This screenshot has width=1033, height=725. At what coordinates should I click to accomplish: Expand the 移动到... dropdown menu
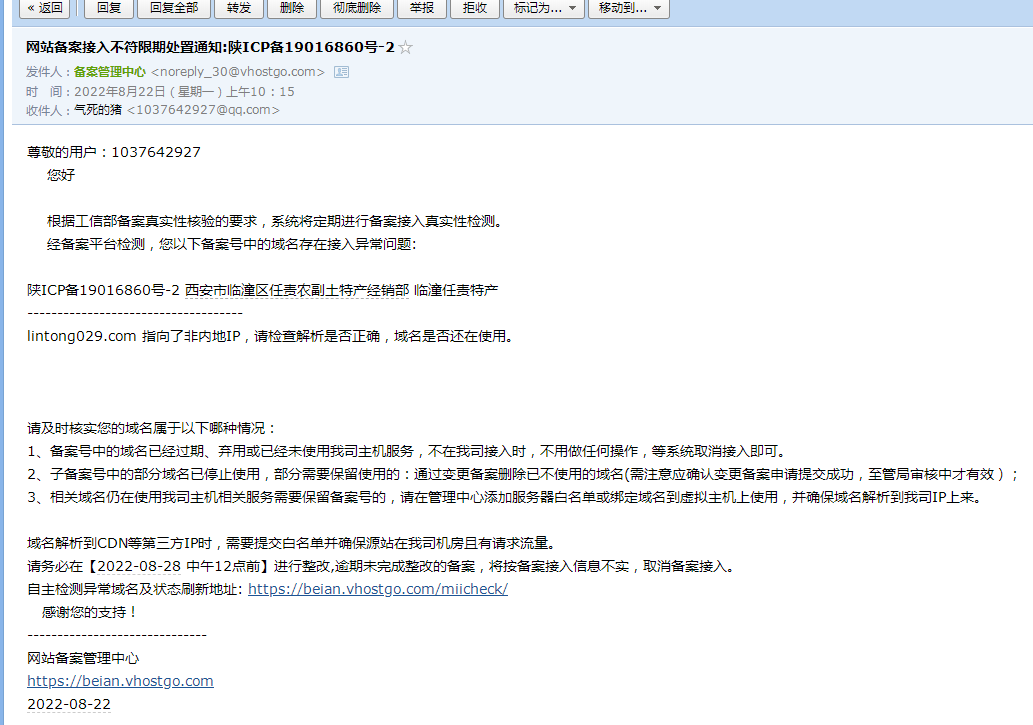(x=629, y=8)
